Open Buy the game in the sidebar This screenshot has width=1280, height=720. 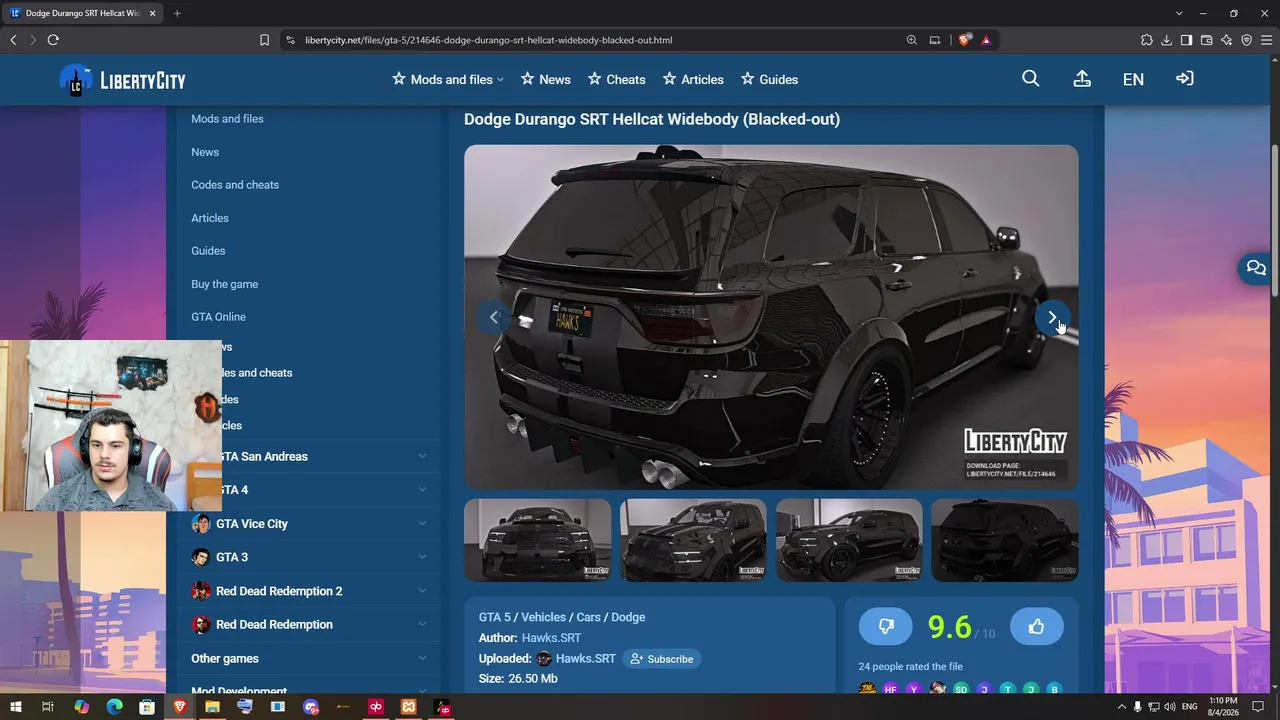coord(225,284)
